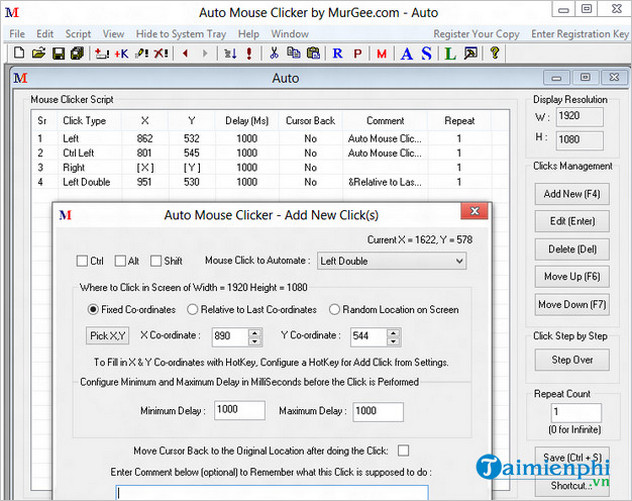Open the Mouse Click to Automate dropdown
The width and height of the screenshot is (632, 501).
pyautogui.click(x=391, y=261)
